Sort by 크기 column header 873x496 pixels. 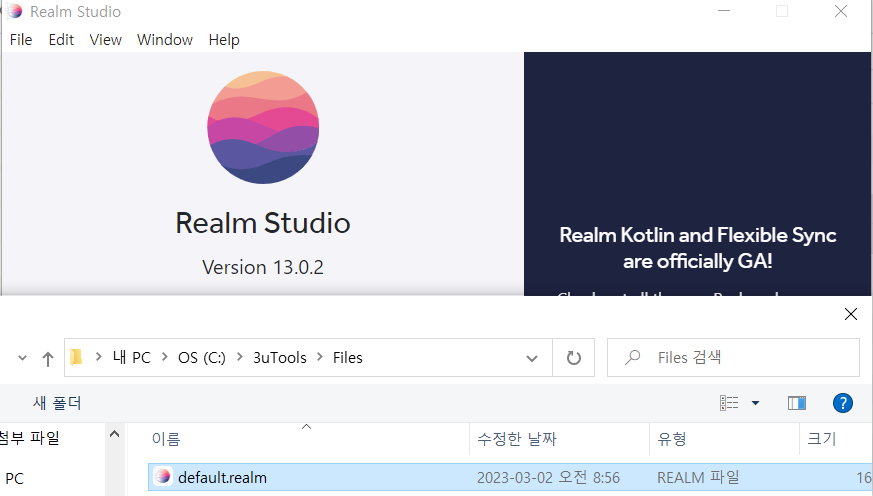pyautogui.click(x=822, y=439)
